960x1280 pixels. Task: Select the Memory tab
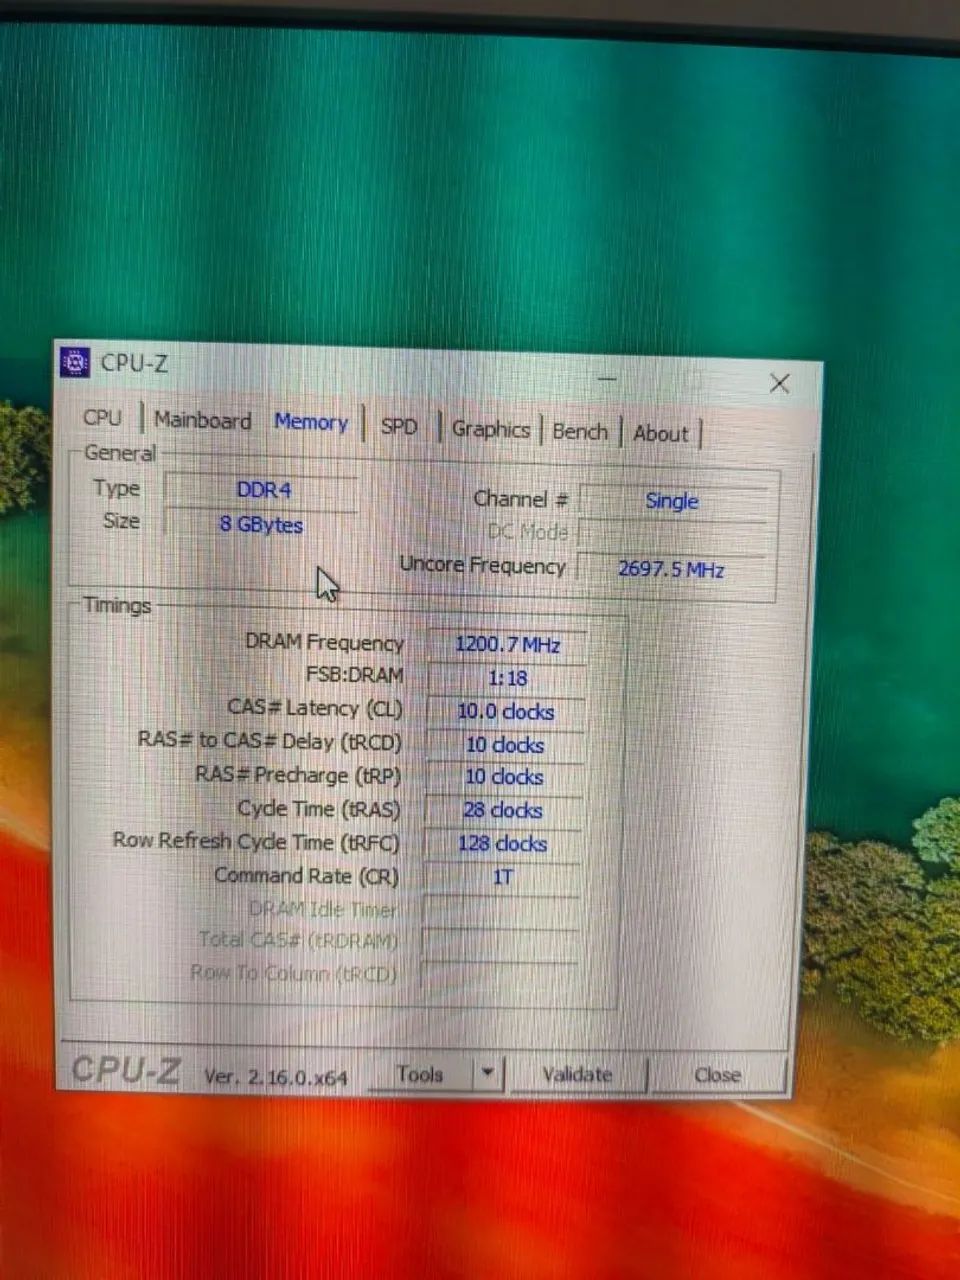(x=311, y=422)
